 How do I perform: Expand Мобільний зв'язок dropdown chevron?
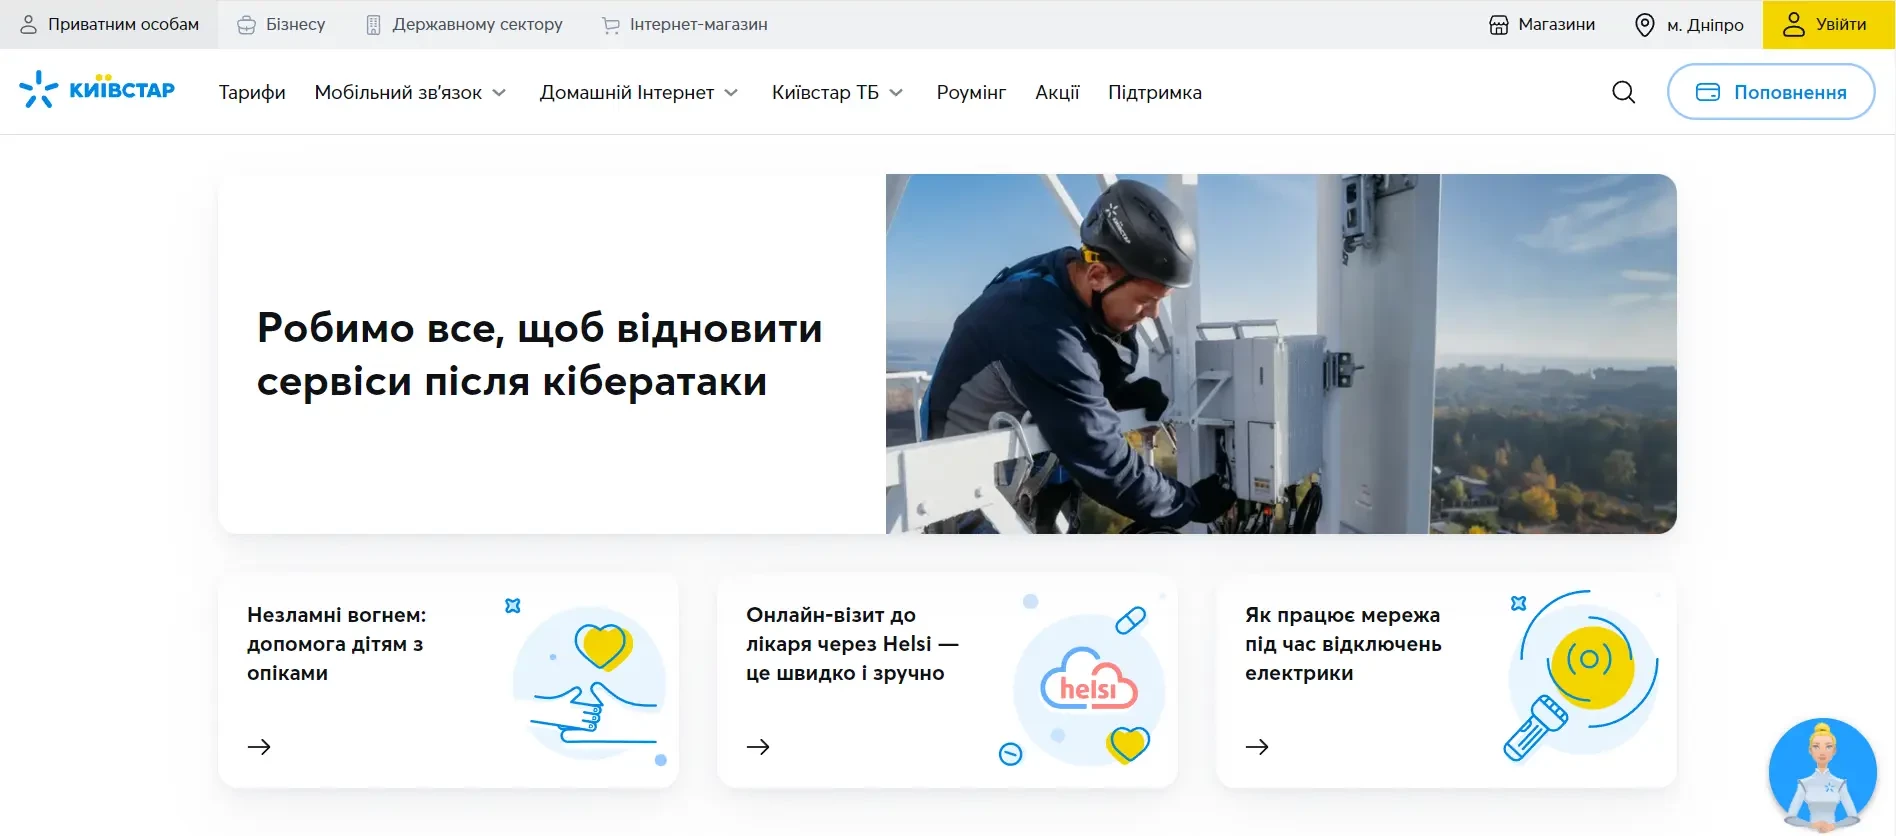499,93
